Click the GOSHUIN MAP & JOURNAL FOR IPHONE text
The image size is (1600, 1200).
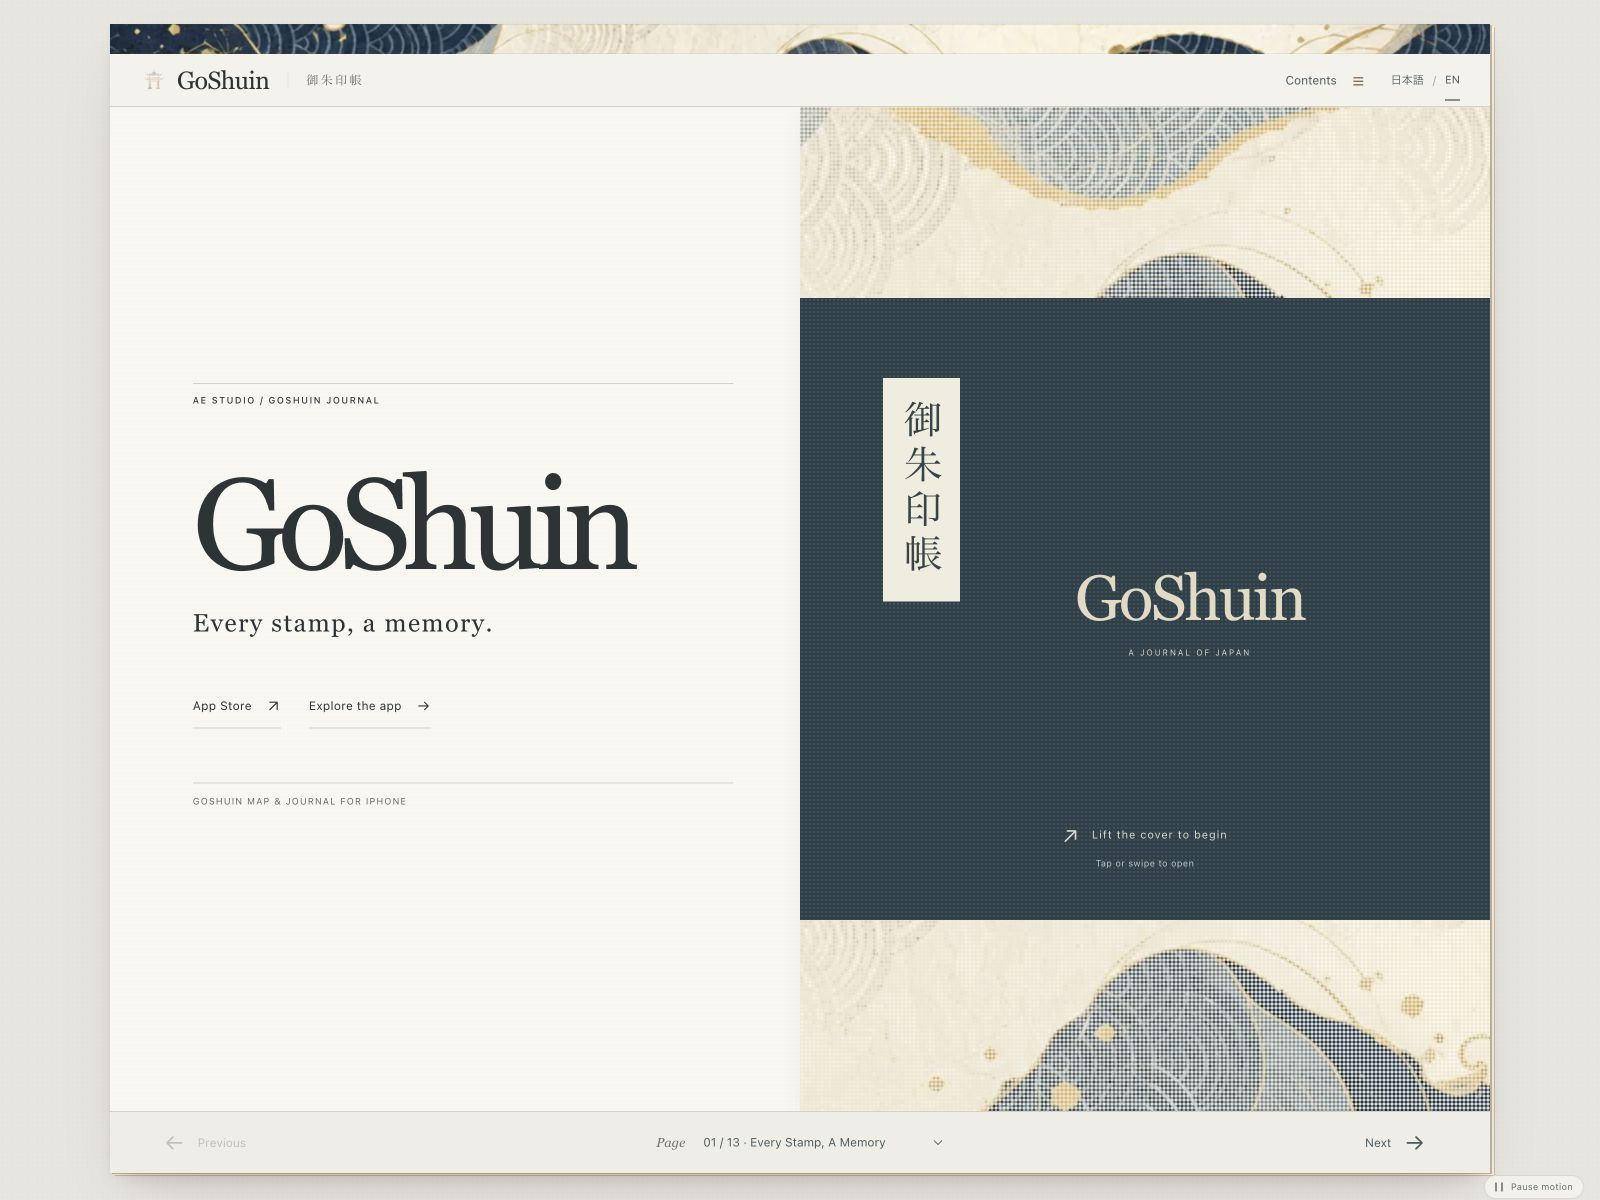click(x=299, y=801)
